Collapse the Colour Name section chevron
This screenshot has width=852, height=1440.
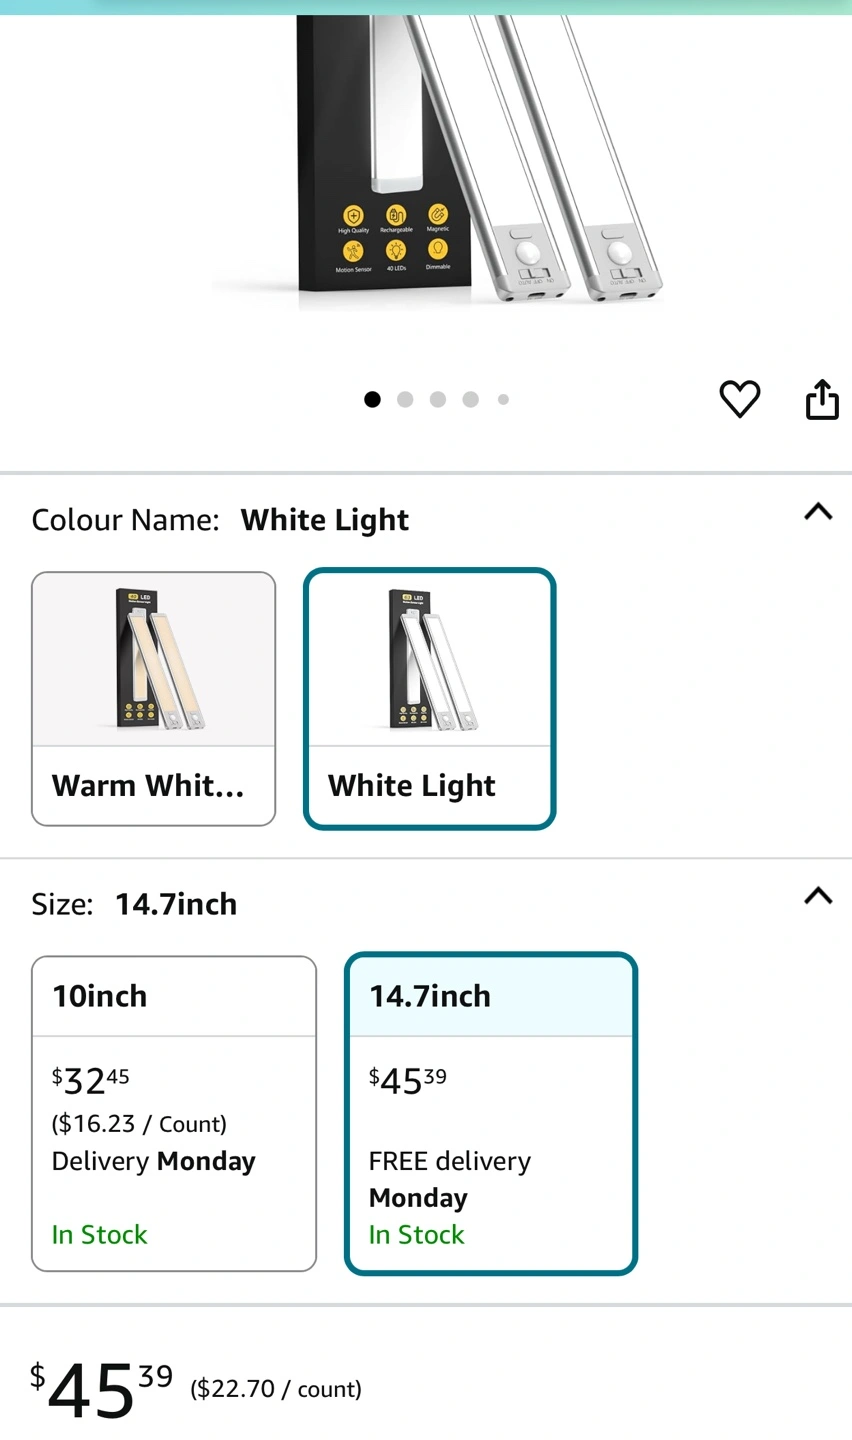tap(818, 512)
